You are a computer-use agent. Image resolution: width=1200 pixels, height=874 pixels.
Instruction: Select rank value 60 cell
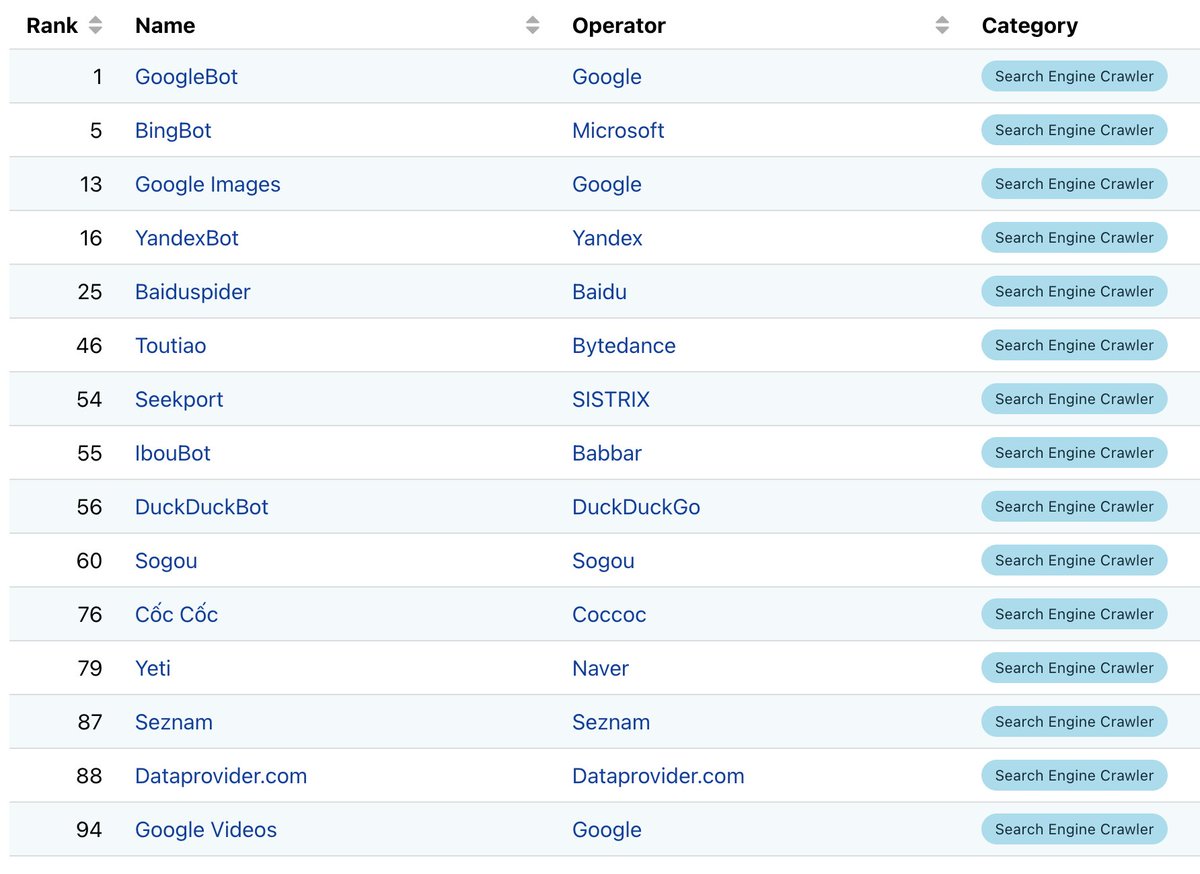[x=90, y=561]
